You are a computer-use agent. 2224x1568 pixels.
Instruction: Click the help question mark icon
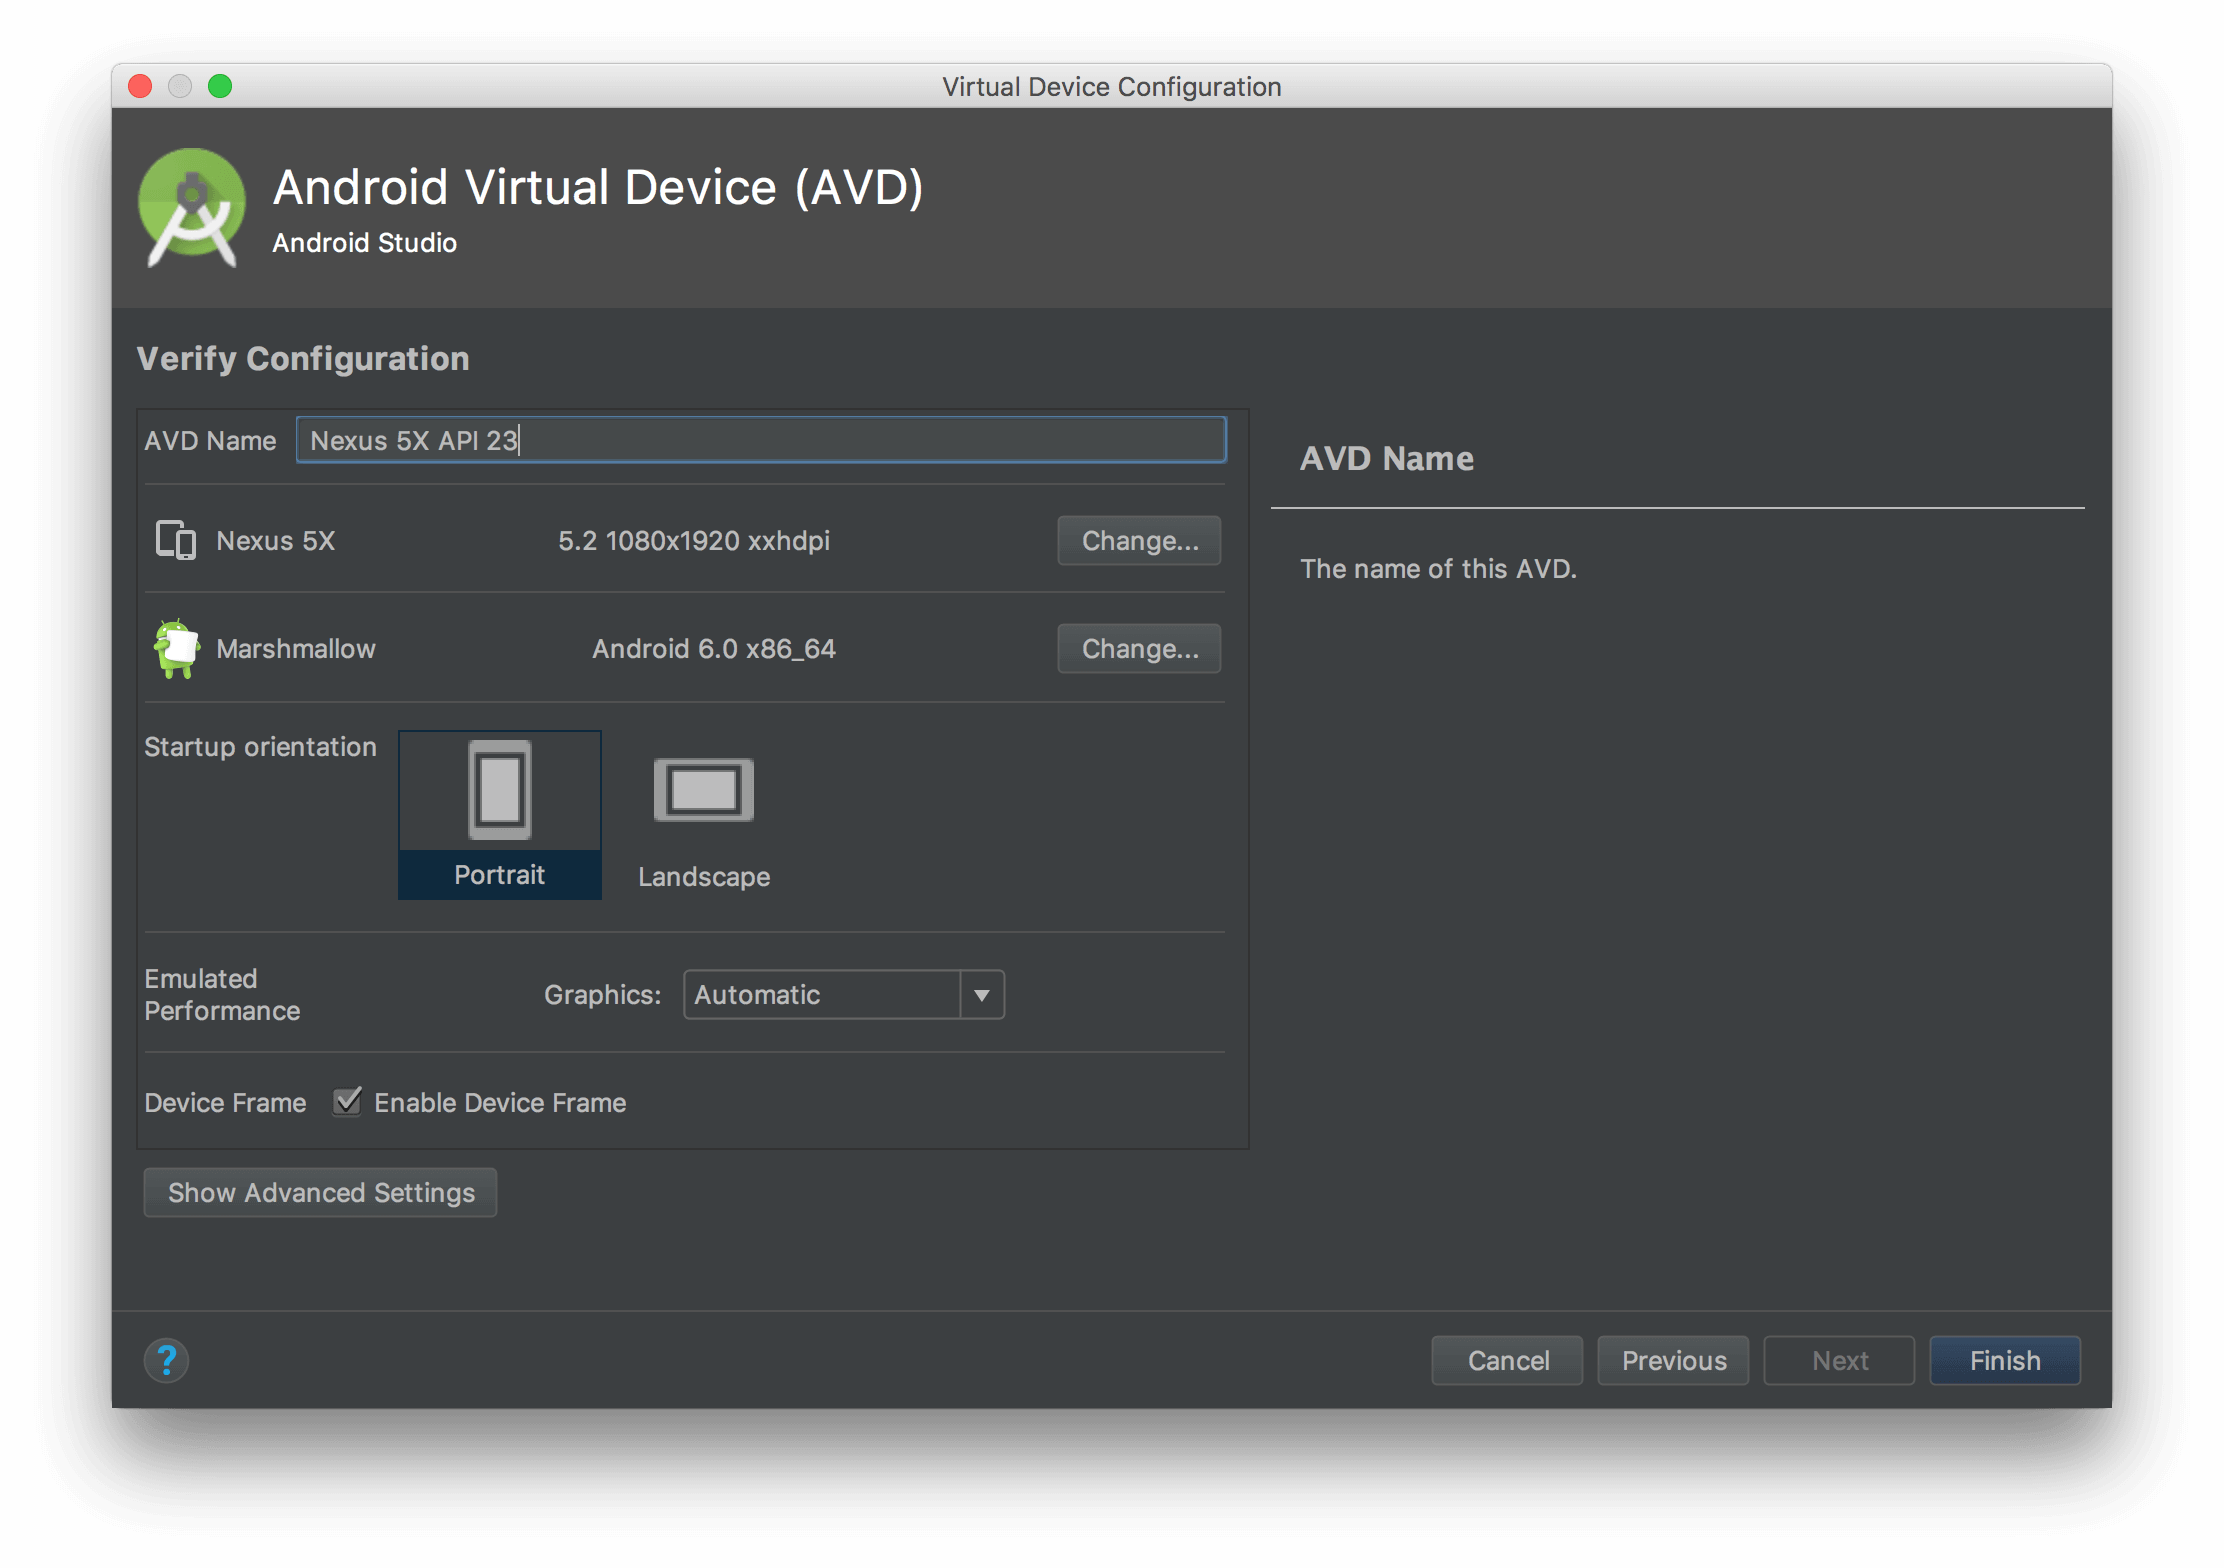click(167, 1360)
